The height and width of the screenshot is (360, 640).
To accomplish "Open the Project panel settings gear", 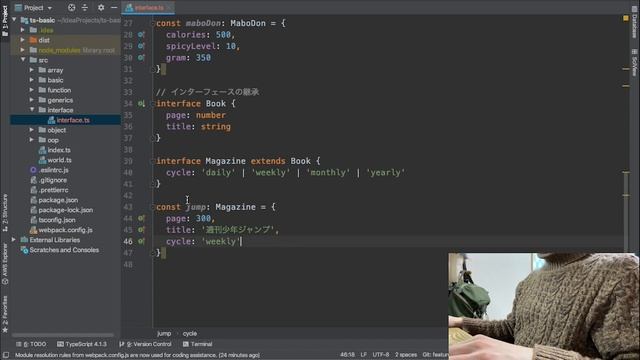I will pos(101,7).
